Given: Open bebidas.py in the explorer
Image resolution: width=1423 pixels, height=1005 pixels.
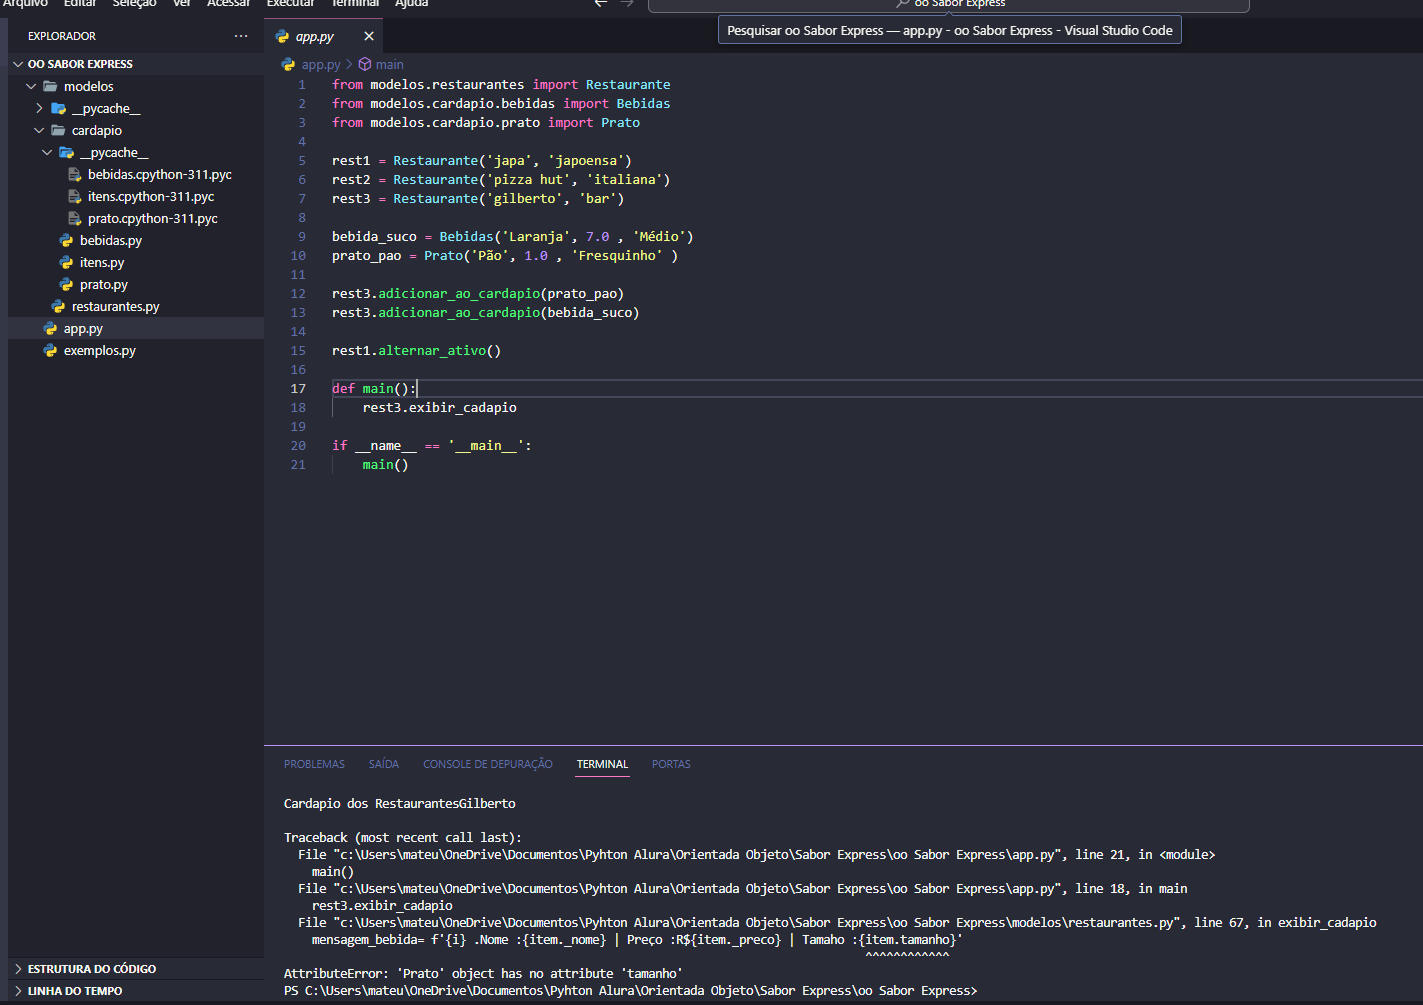Looking at the screenshot, I should [111, 240].
